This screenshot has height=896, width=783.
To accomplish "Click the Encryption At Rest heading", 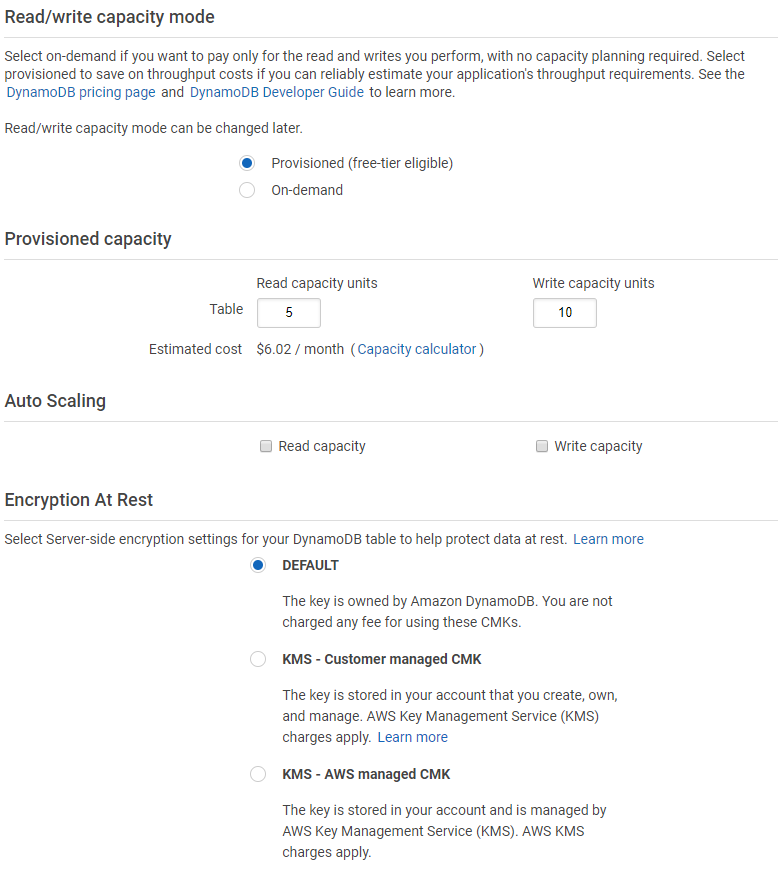I will [79, 500].
